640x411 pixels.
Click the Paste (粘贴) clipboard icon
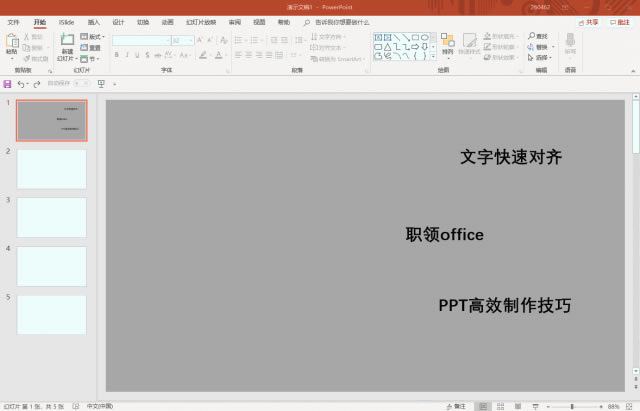click(x=12, y=41)
